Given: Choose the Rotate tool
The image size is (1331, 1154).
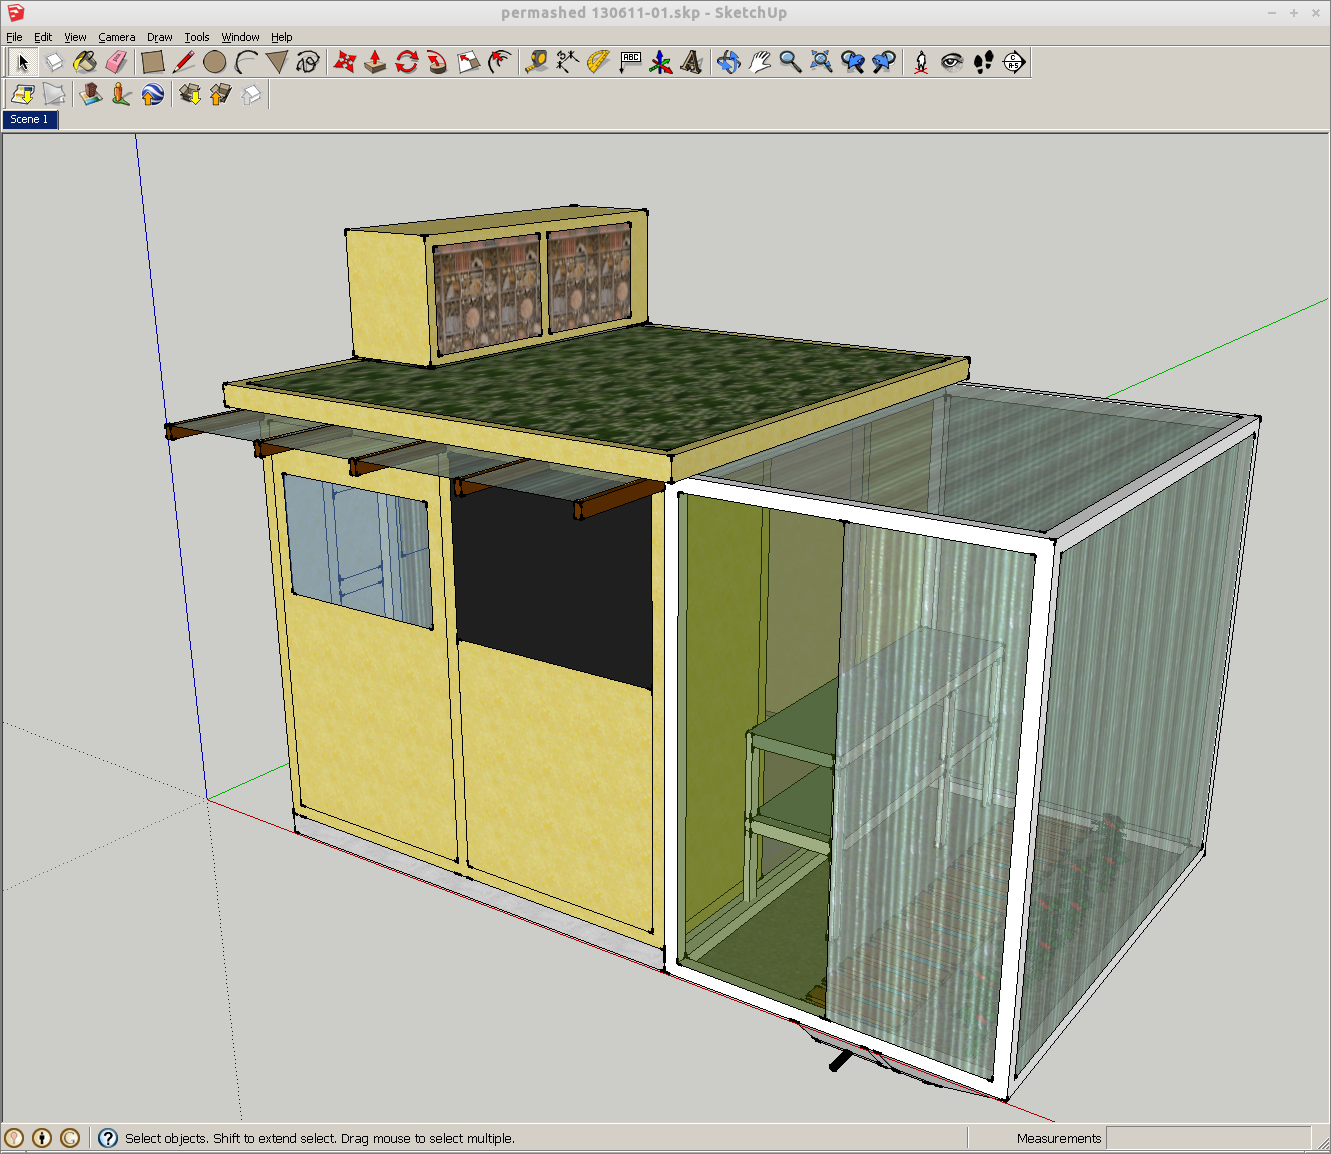Looking at the screenshot, I should coord(406,62).
